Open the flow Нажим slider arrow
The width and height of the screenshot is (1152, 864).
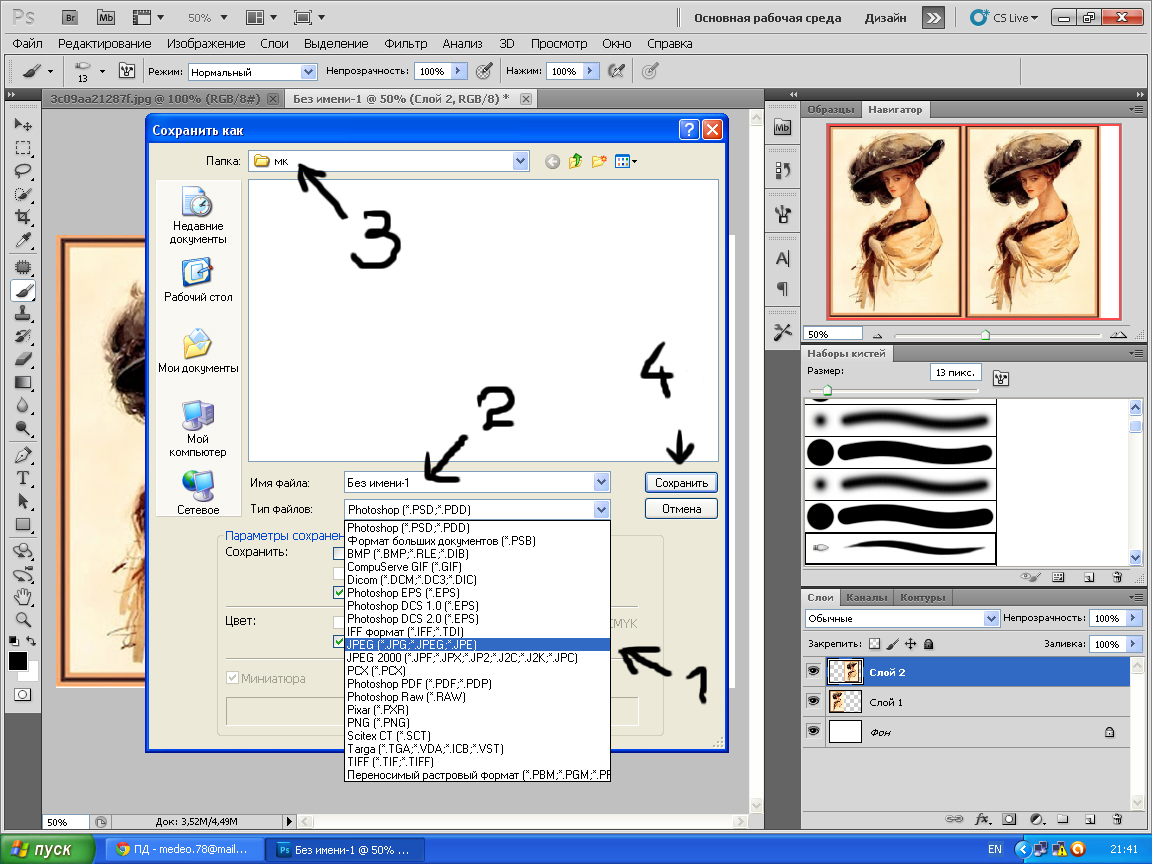coord(590,71)
